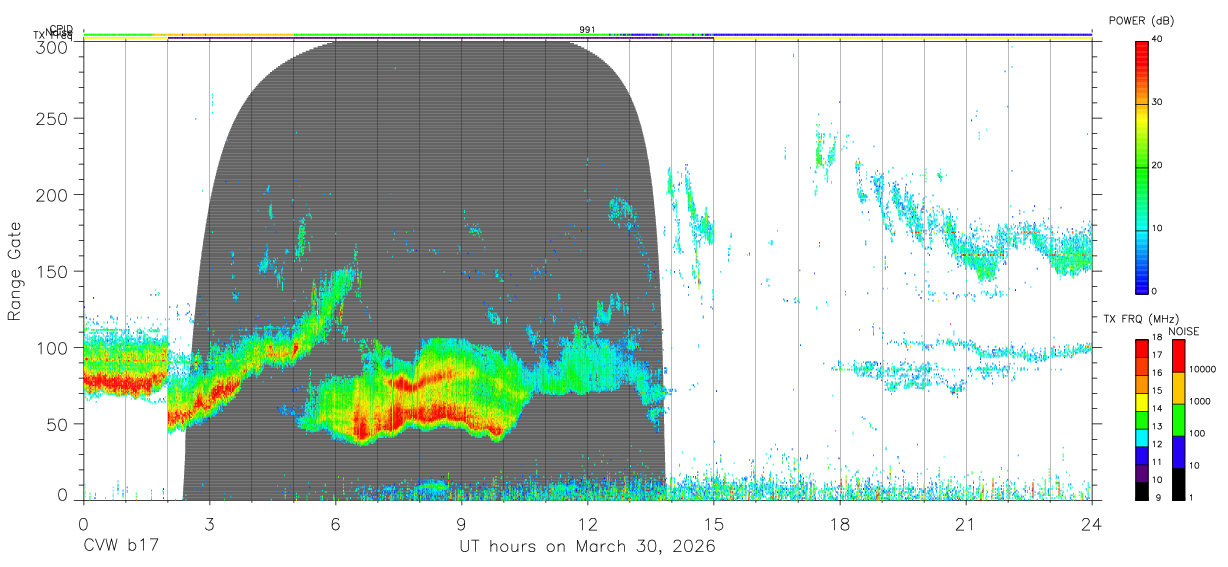
Task: Pick the red 17–18 MHz frequency swatch
Action: [x=1141, y=348]
